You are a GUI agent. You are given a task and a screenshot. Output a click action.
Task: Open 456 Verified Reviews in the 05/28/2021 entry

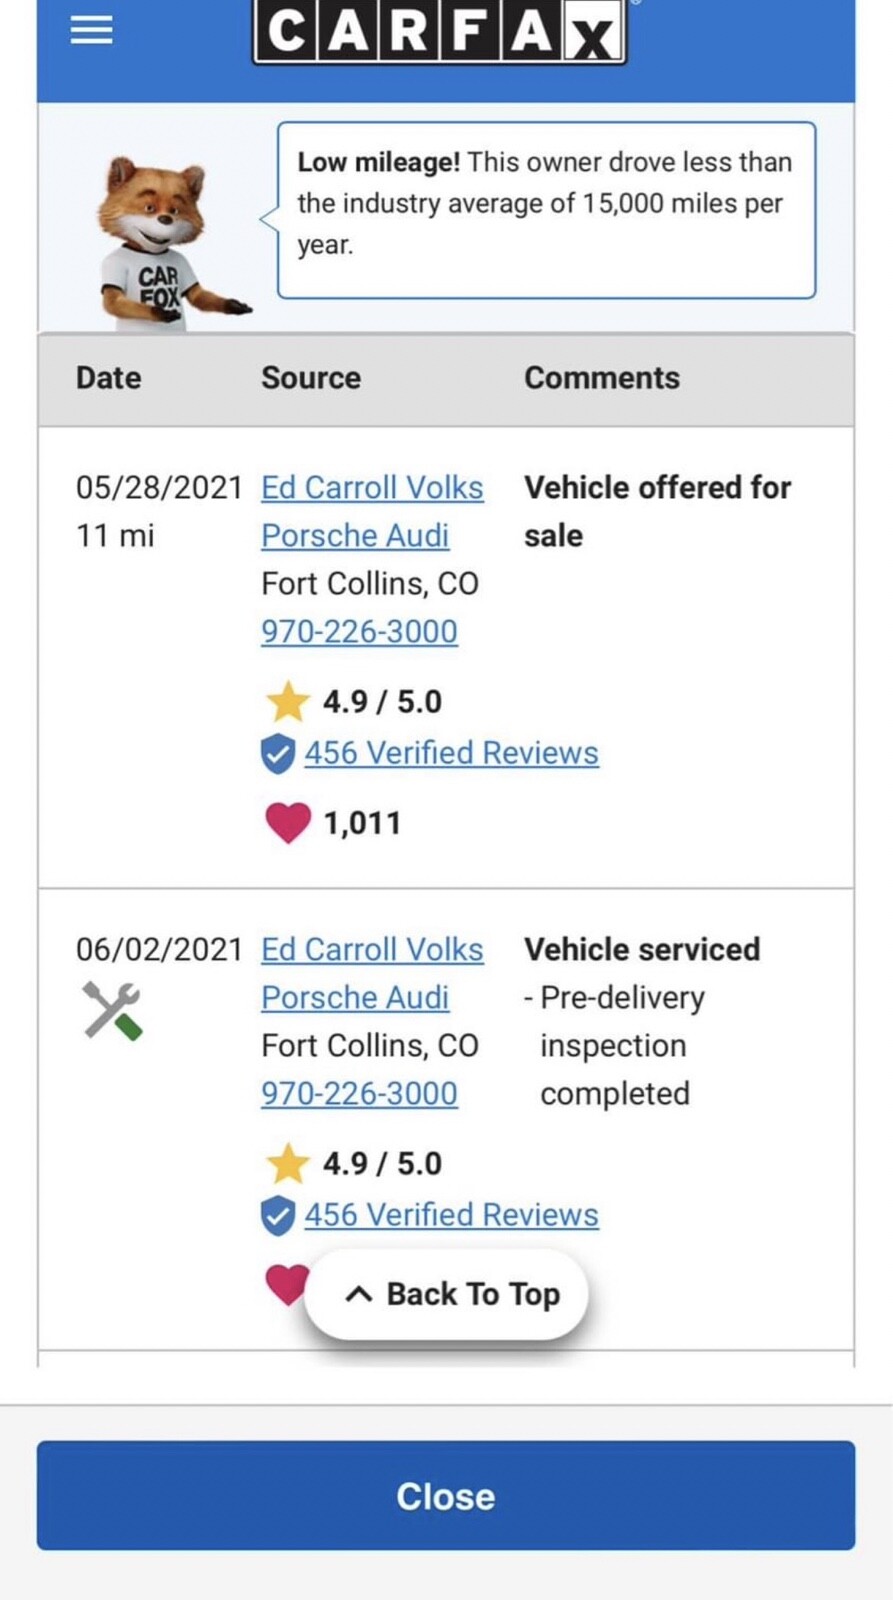click(x=451, y=753)
